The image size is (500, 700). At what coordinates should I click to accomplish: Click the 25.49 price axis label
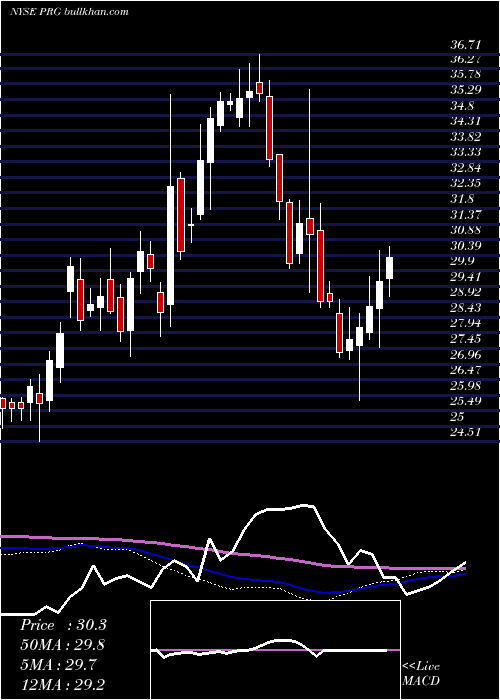click(x=466, y=401)
